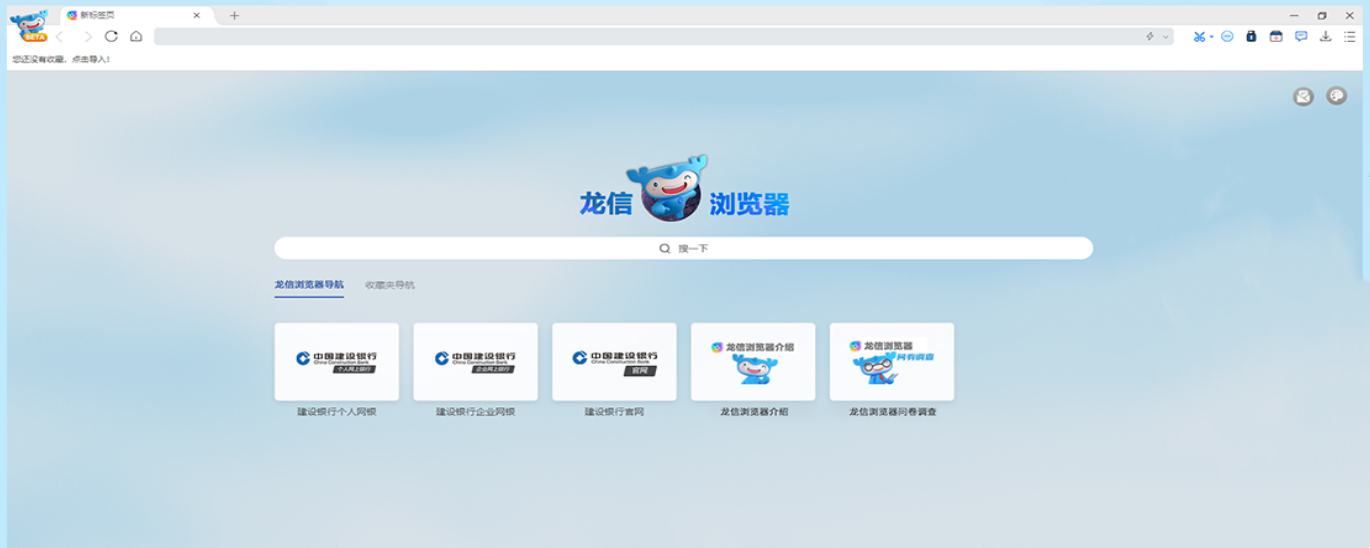Expand the address bar dropdown arrow
This screenshot has width=1370, height=548.
click(1165, 36)
